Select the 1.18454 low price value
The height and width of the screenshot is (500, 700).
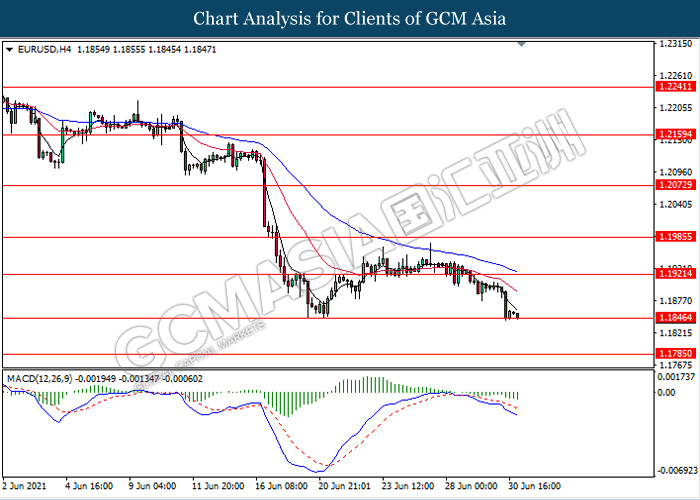164,50
